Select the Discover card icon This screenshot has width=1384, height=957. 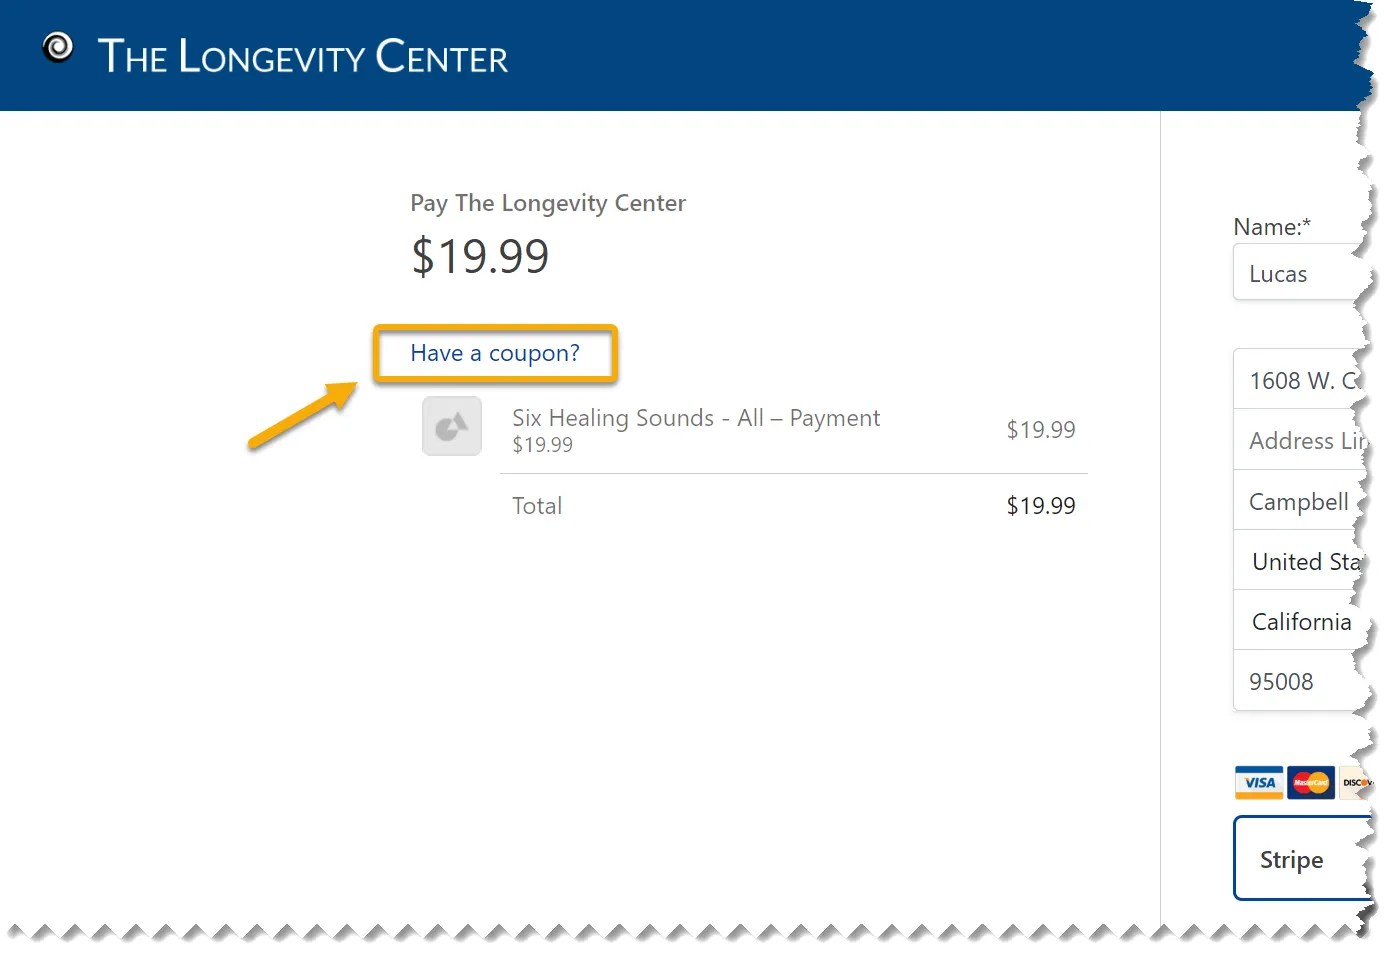pyautogui.click(x=1358, y=782)
